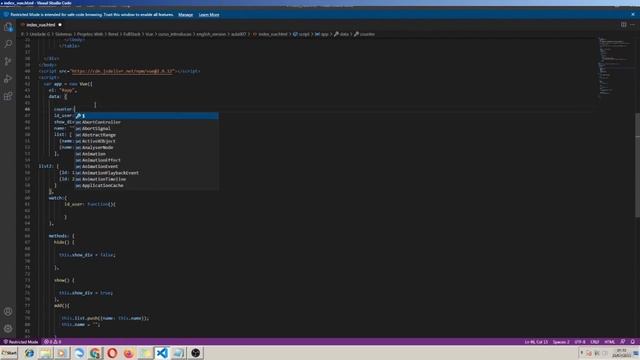Close the Restricted Mode notification banner
This screenshot has width=640, height=360.
click(633, 14)
